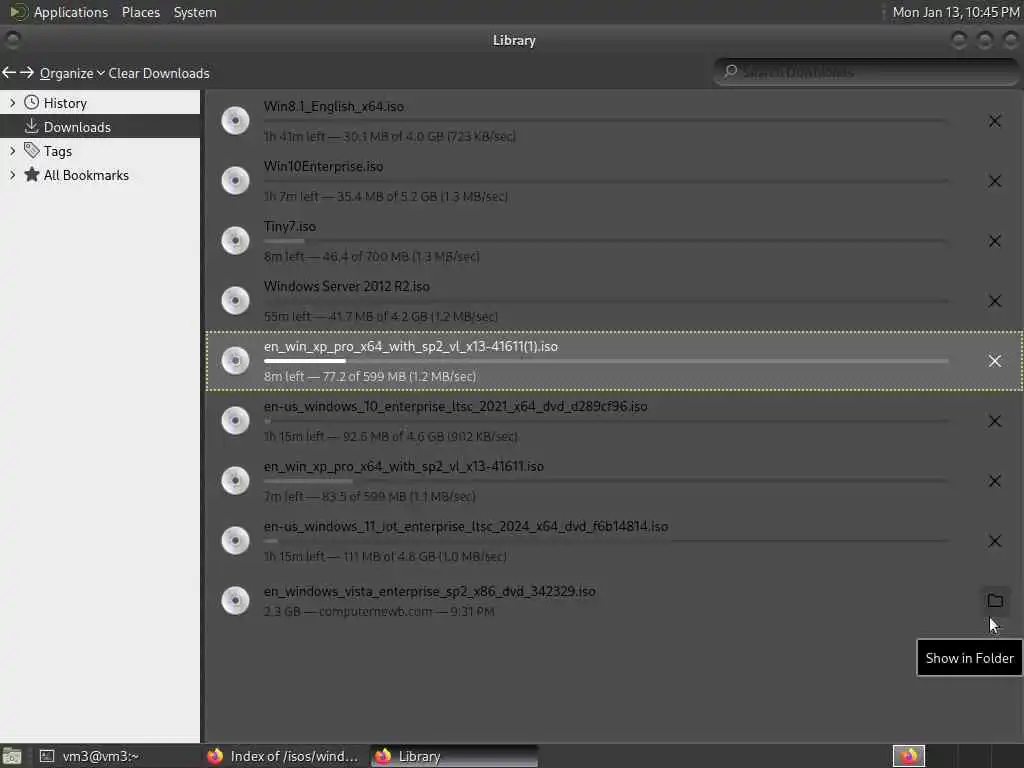Click the disc icon of Win10Enterprise.iso
The height and width of the screenshot is (768, 1024).
235,181
